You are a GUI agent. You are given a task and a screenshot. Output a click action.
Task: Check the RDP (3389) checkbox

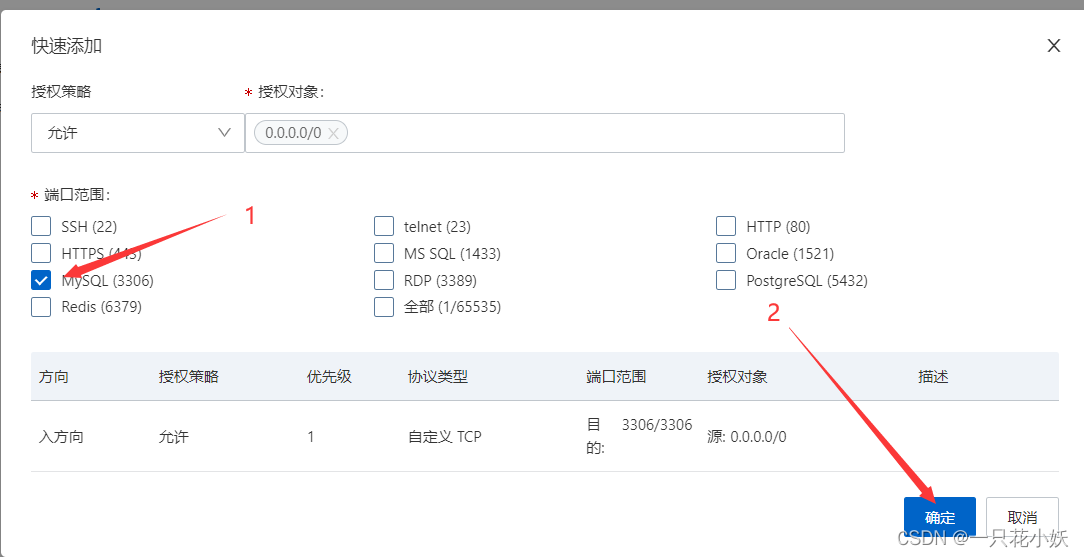click(384, 280)
